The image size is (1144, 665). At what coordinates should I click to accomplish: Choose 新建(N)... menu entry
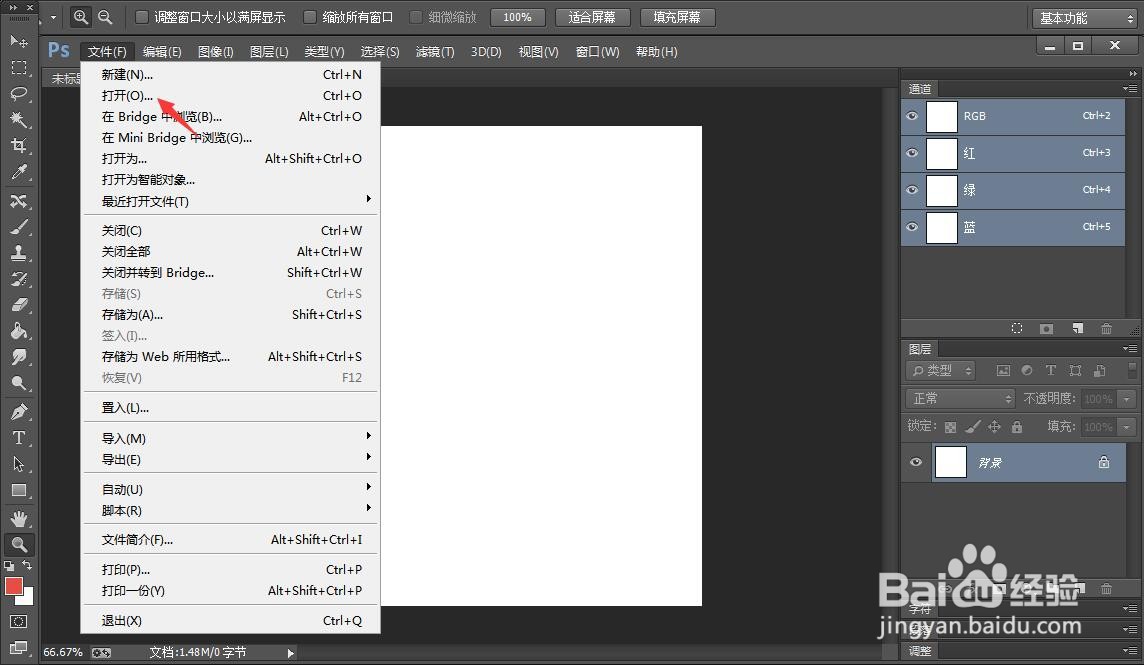coord(231,74)
